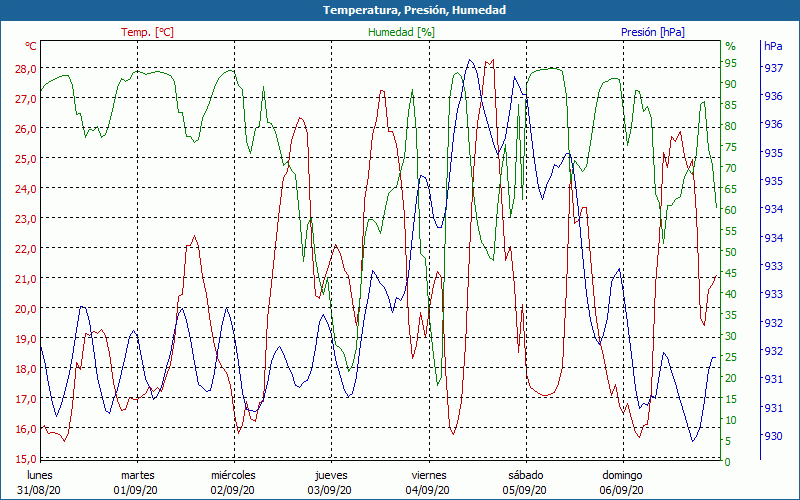Click the 21,0 temperature axis value
This screenshot has width=800, height=500.
(x=26, y=279)
